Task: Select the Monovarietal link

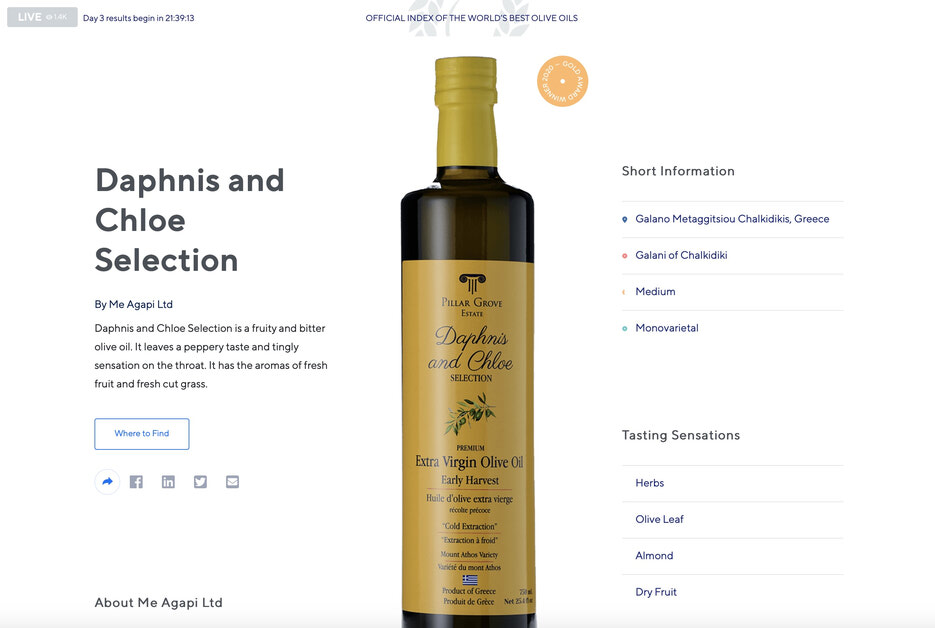Action: point(667,328)
